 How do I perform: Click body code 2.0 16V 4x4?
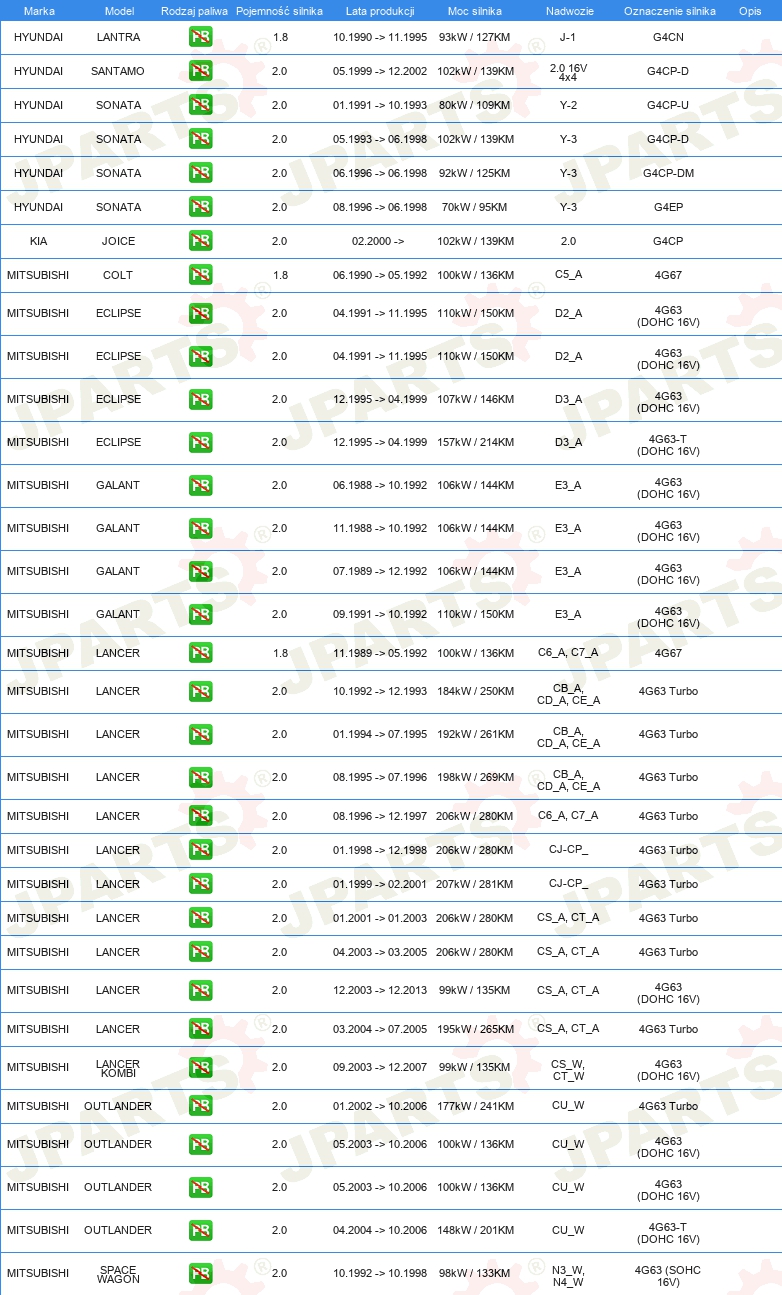[x=568, y=71]
